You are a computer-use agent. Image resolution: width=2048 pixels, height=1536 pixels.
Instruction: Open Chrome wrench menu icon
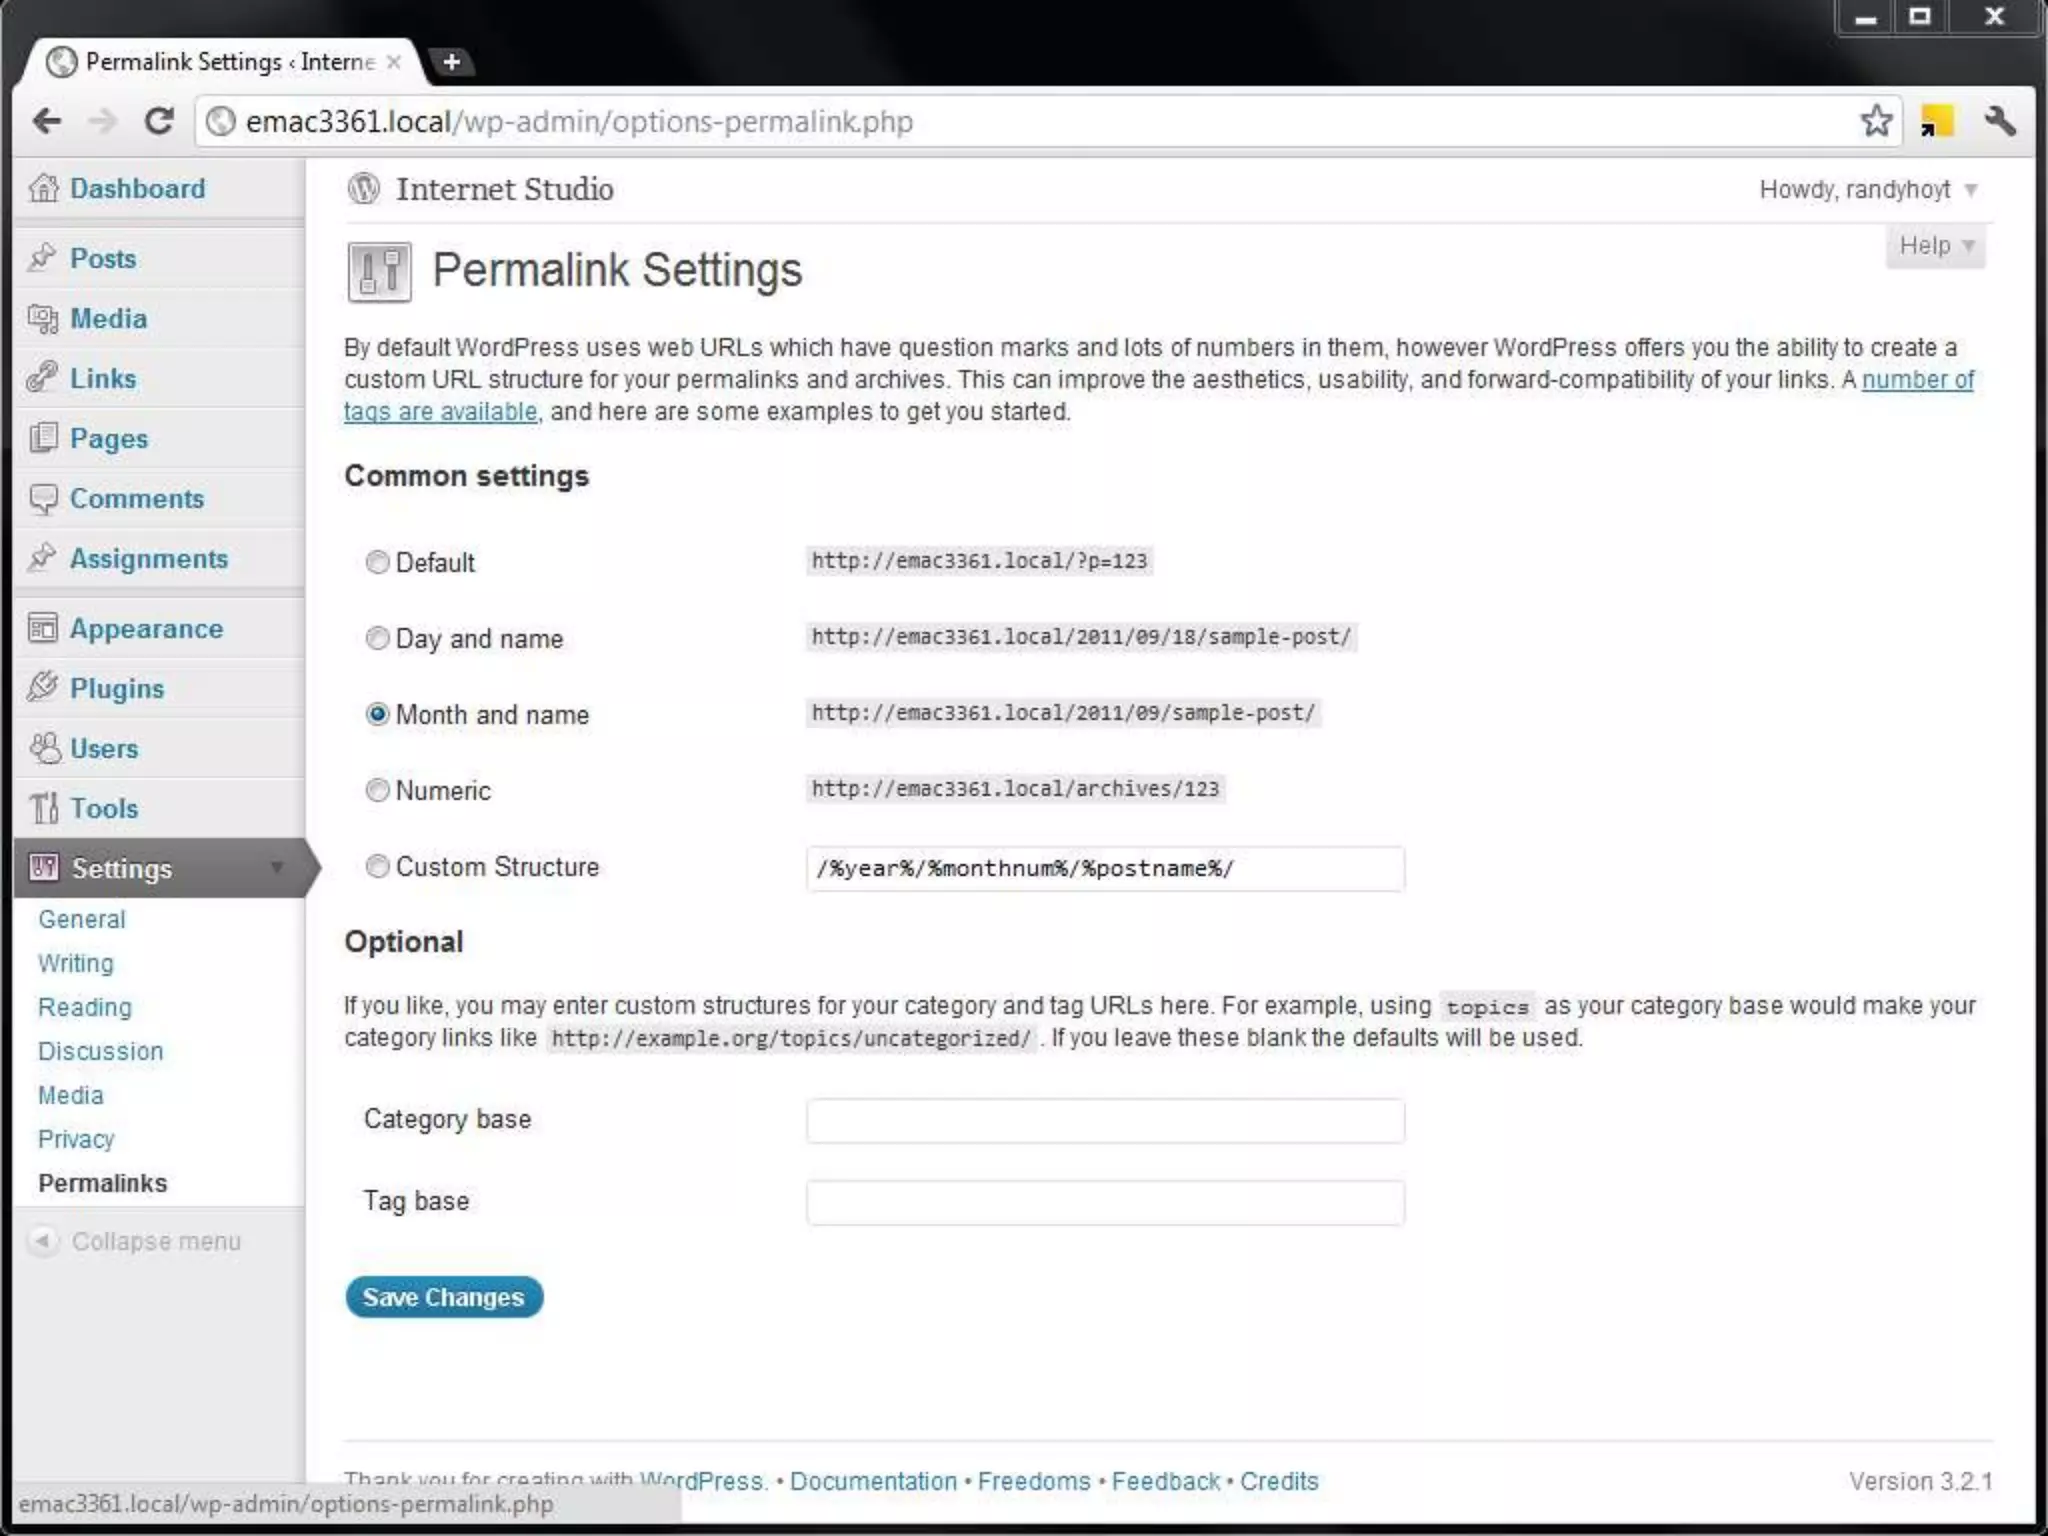point(2000,122)
